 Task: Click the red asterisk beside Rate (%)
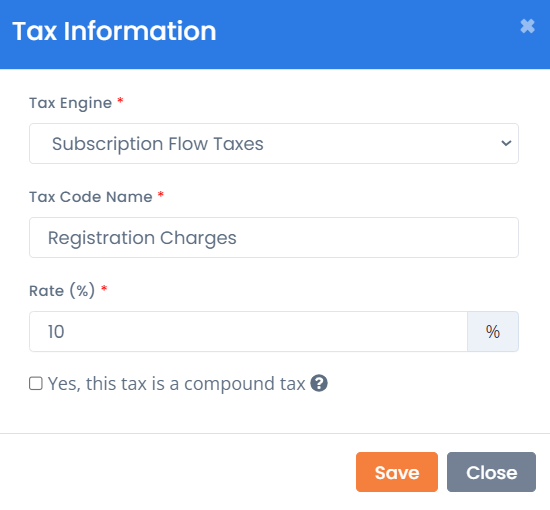pyautogui.click(x=104, y=288)
